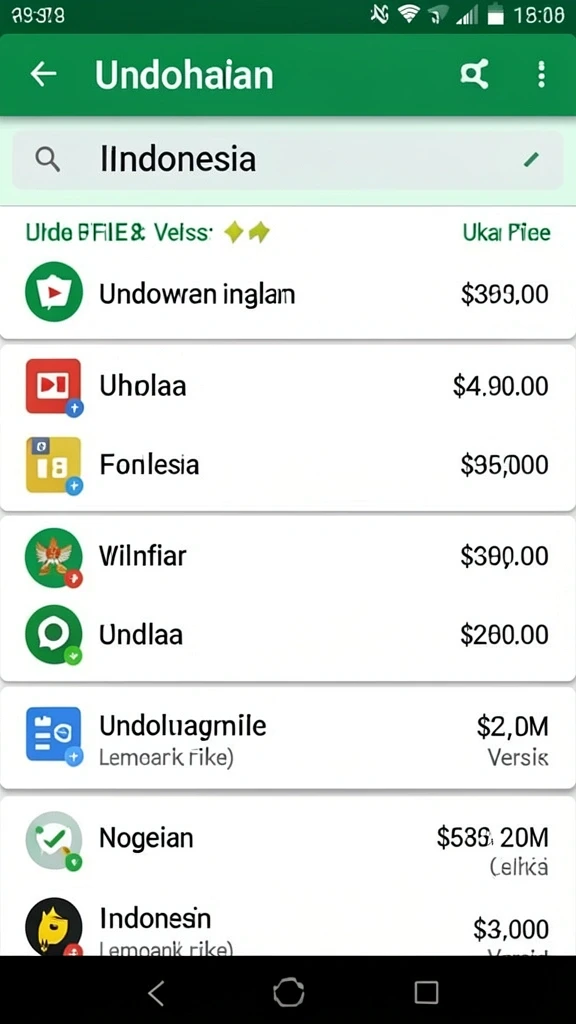The image size is (576, 1024).
Task: Tap the green Undlaa chat icon
Action: 54,634
